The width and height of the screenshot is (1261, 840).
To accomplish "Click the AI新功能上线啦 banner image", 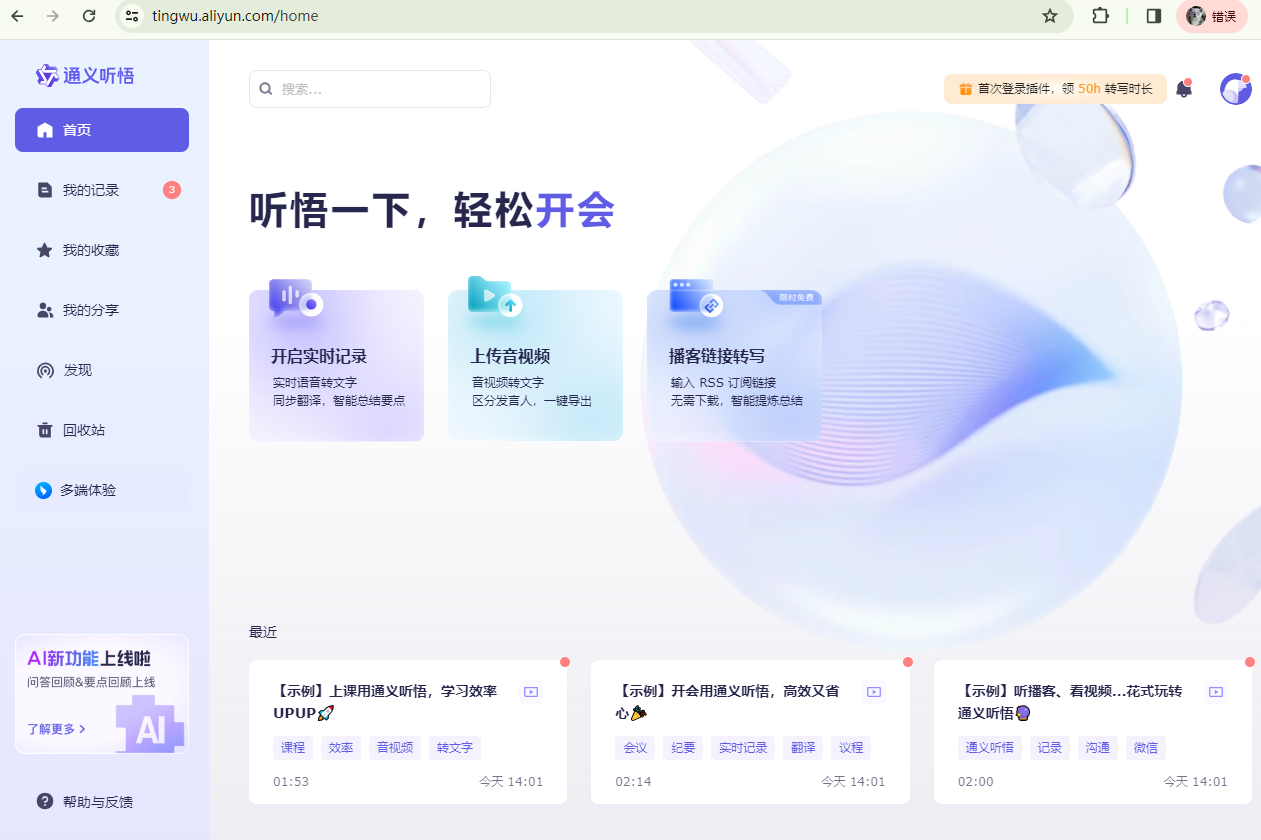I will point(102,694).
